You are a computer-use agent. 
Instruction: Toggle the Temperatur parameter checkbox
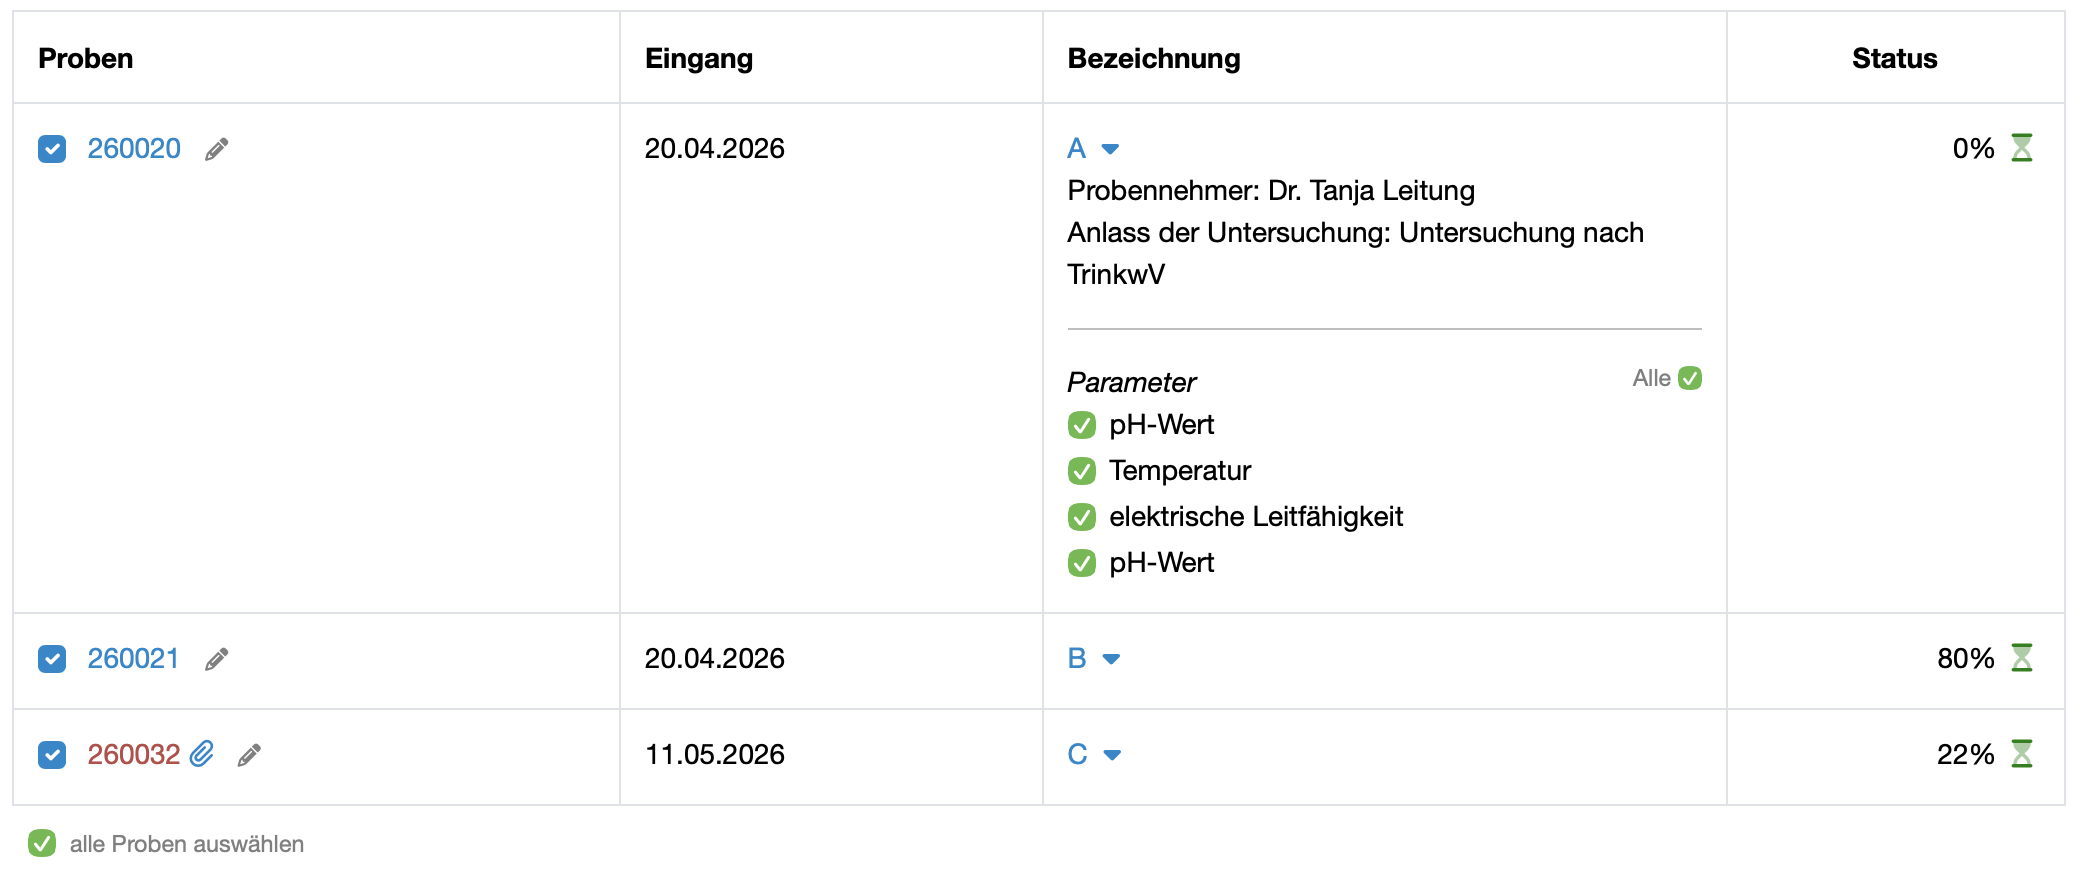pyautogui.click(x=1082, y=471)
